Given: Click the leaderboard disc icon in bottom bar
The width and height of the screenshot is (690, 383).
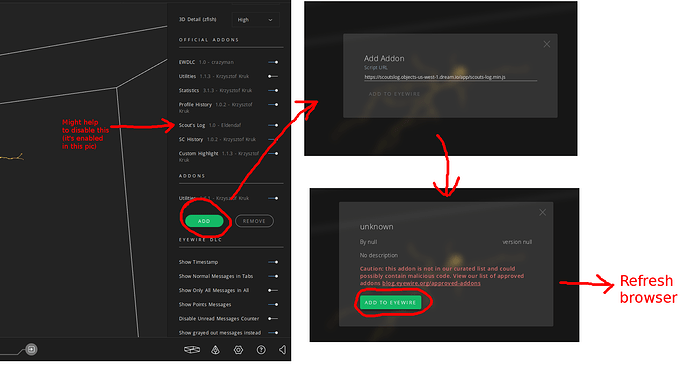Looking at the screenshot, I should pos(191,350).
